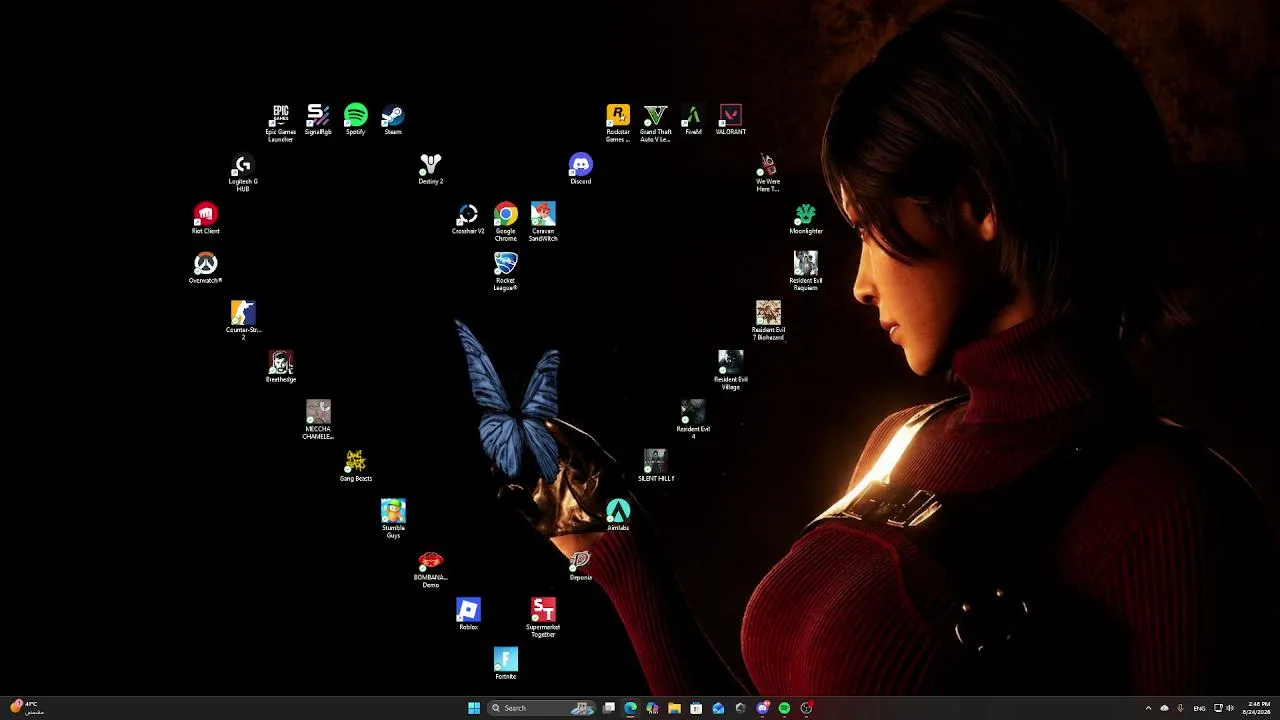This screenshot has width=1280, height=720.
Task: Open the Windows Start menu
Action: (x=474, y=708)
